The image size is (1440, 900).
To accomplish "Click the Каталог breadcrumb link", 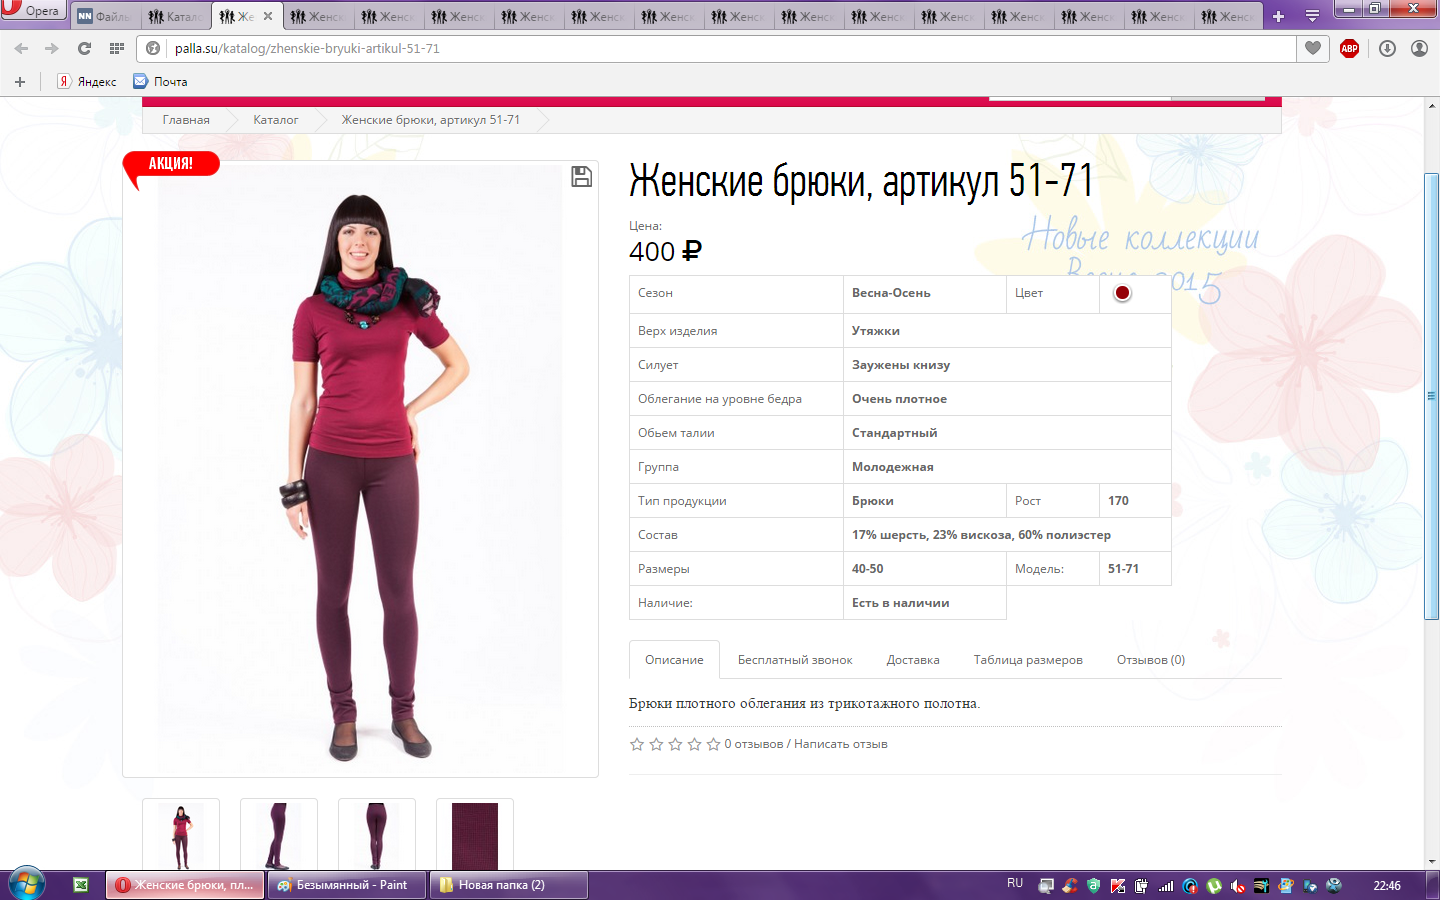I will (x=275, y=120).
